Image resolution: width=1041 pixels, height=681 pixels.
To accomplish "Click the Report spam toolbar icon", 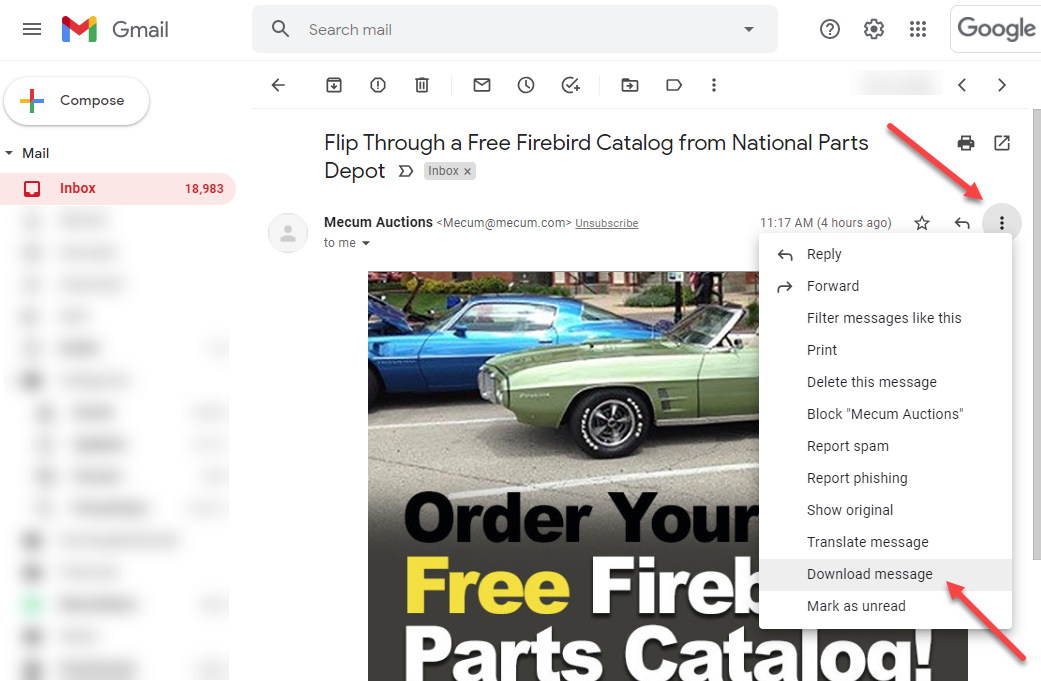I will [378, 85].
